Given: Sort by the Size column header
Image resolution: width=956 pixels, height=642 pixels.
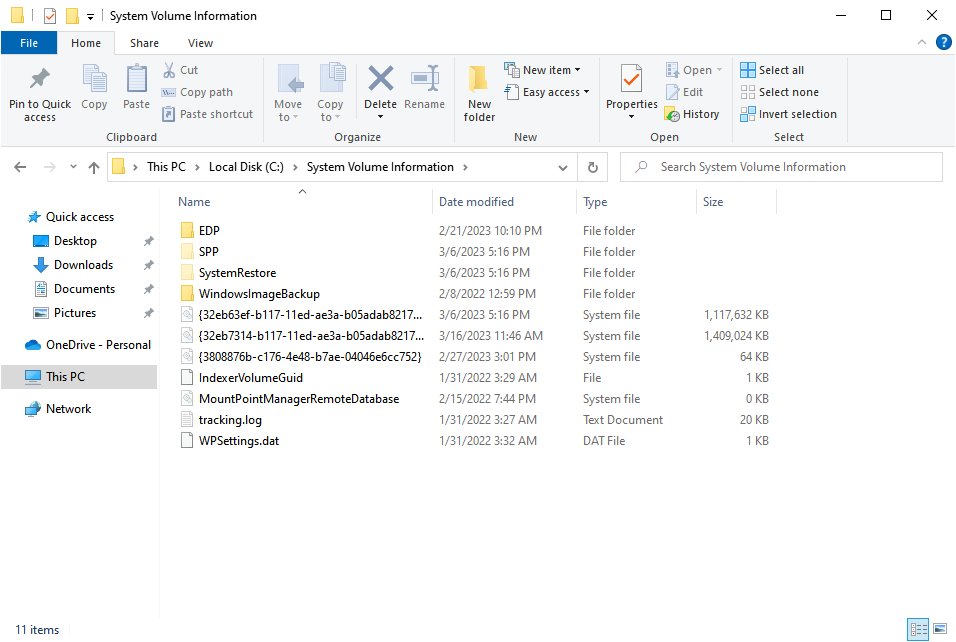Looking at the screenshot, I should [x=713, y=202].
